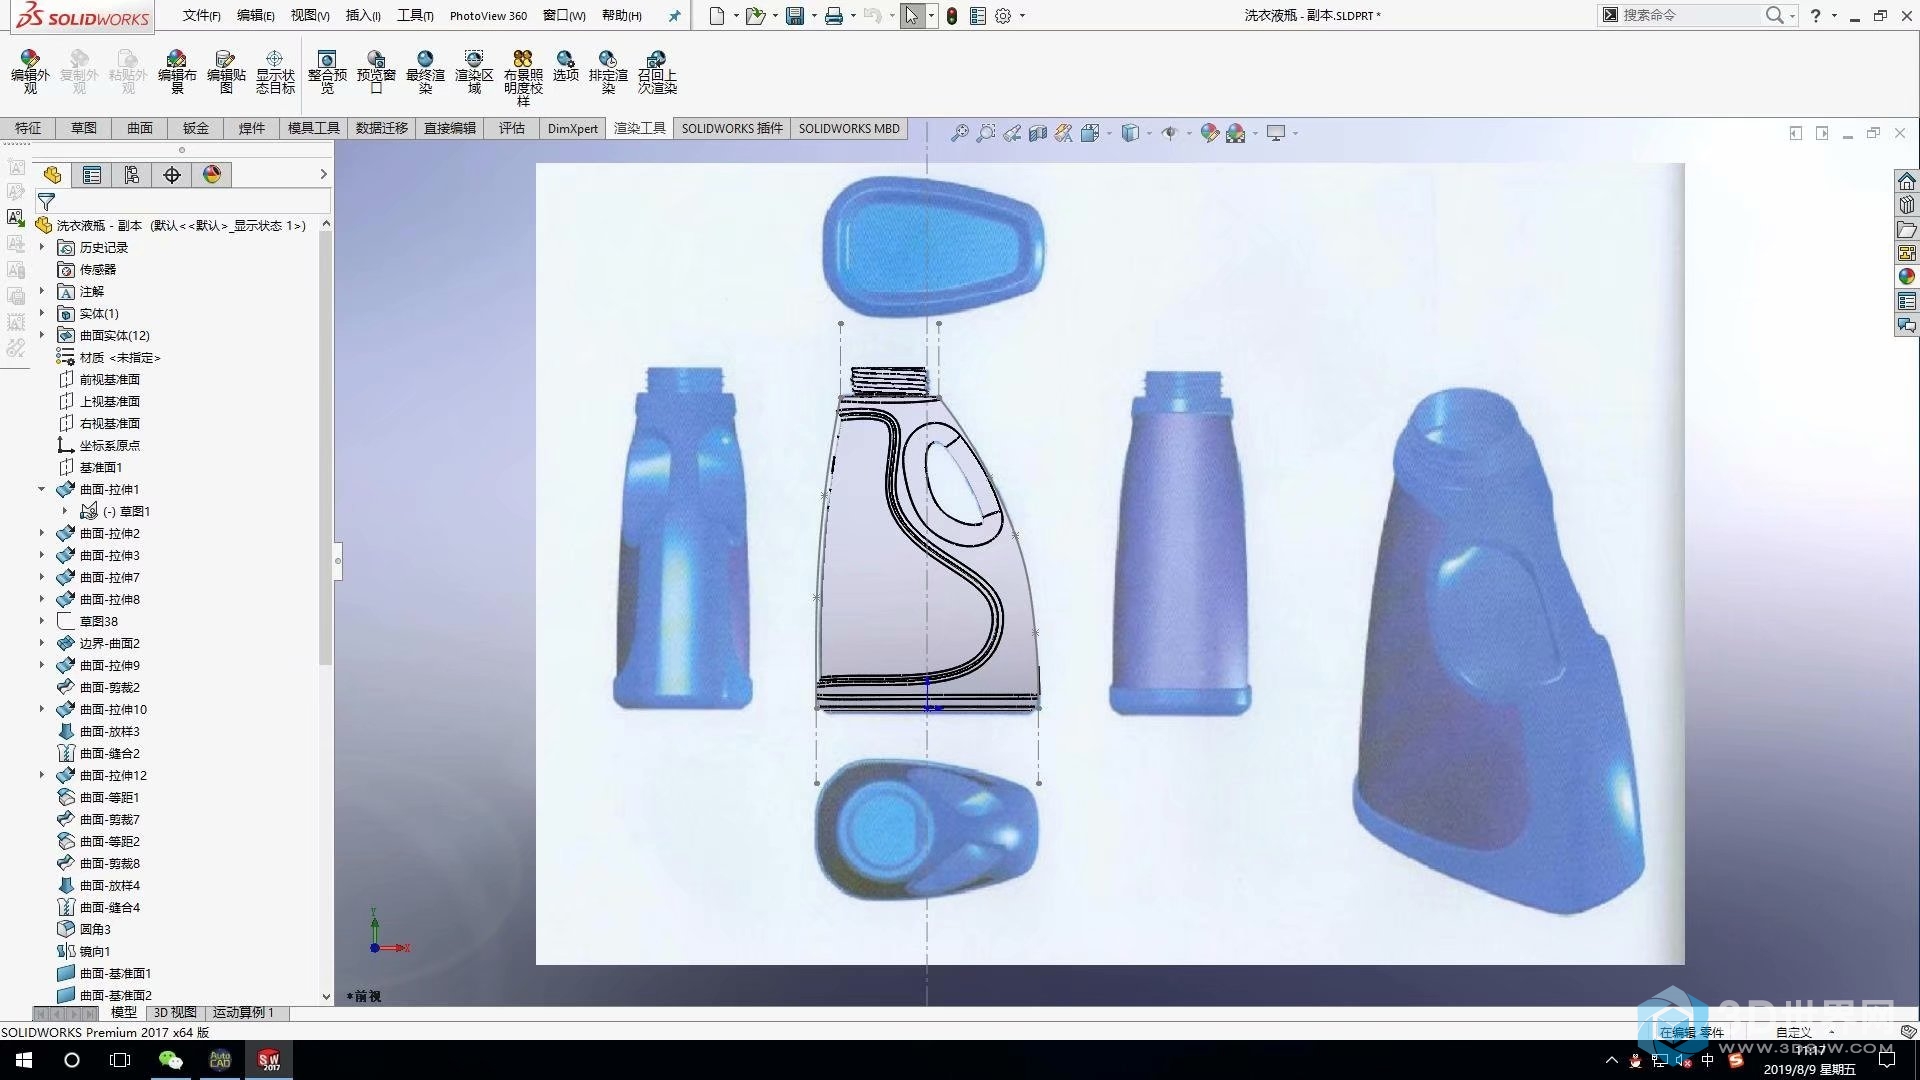Expand the 历史记录 tree node
Image resolution: width=1920 pixels, height=1080 pixels.
point(42,247)
